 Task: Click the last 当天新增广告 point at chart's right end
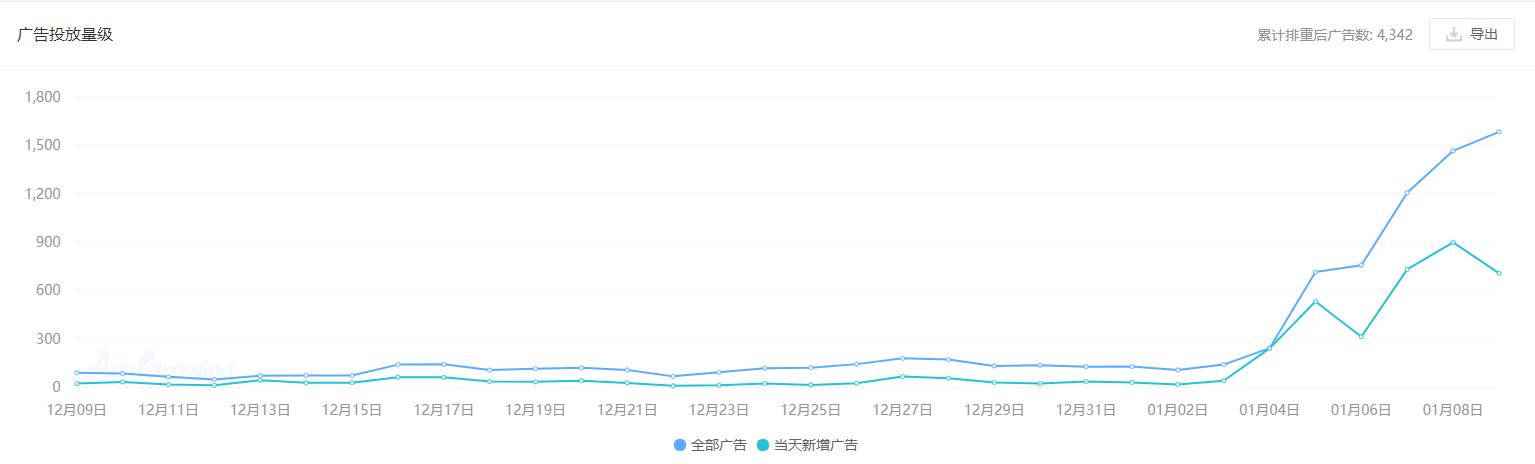click(x=1498, y=273)
